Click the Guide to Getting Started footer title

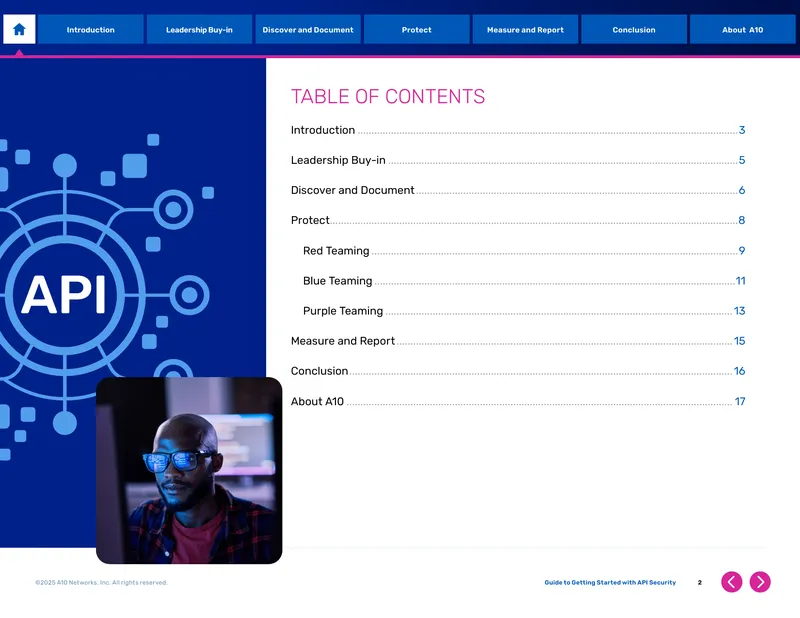point(610,582)
